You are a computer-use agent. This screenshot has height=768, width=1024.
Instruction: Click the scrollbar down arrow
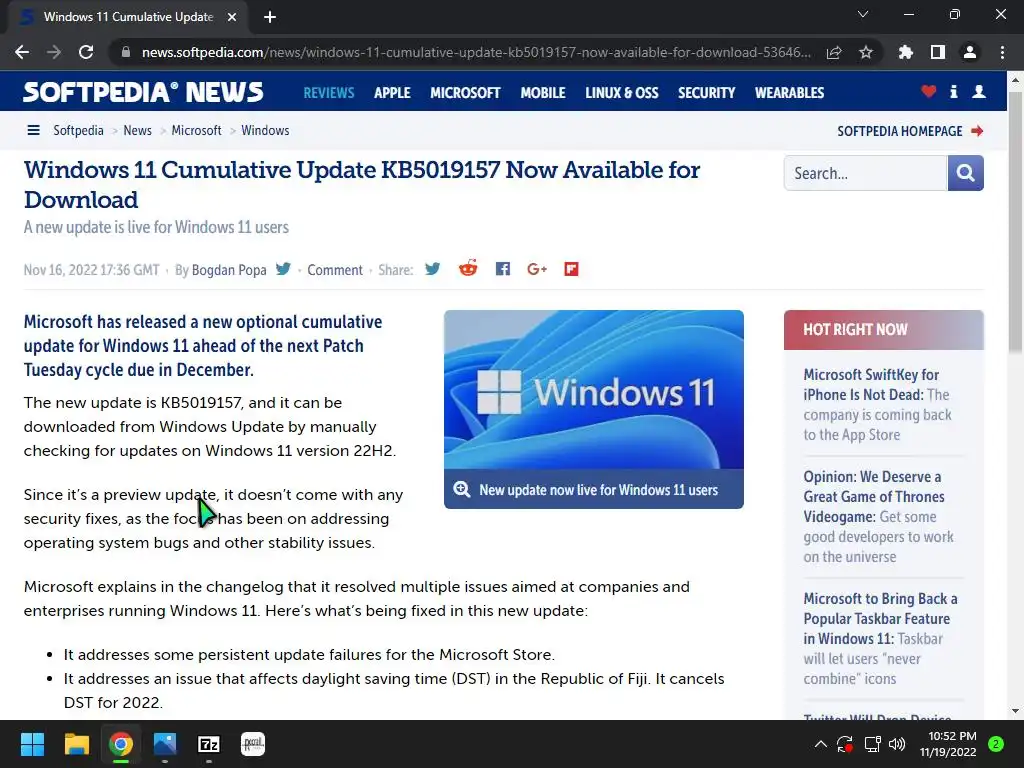[x=1015, y=711]
